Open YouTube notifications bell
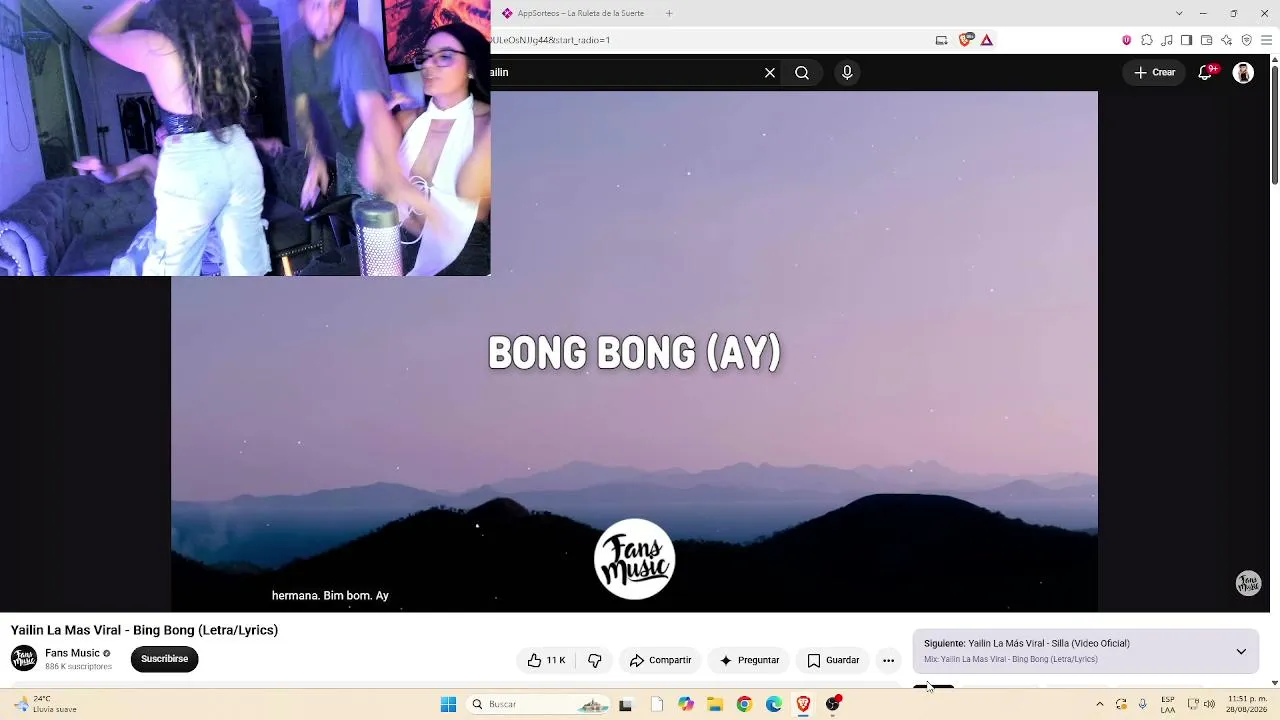Screen dimensions: 1280x720 pyautogui.click(x=1206, y=73)
